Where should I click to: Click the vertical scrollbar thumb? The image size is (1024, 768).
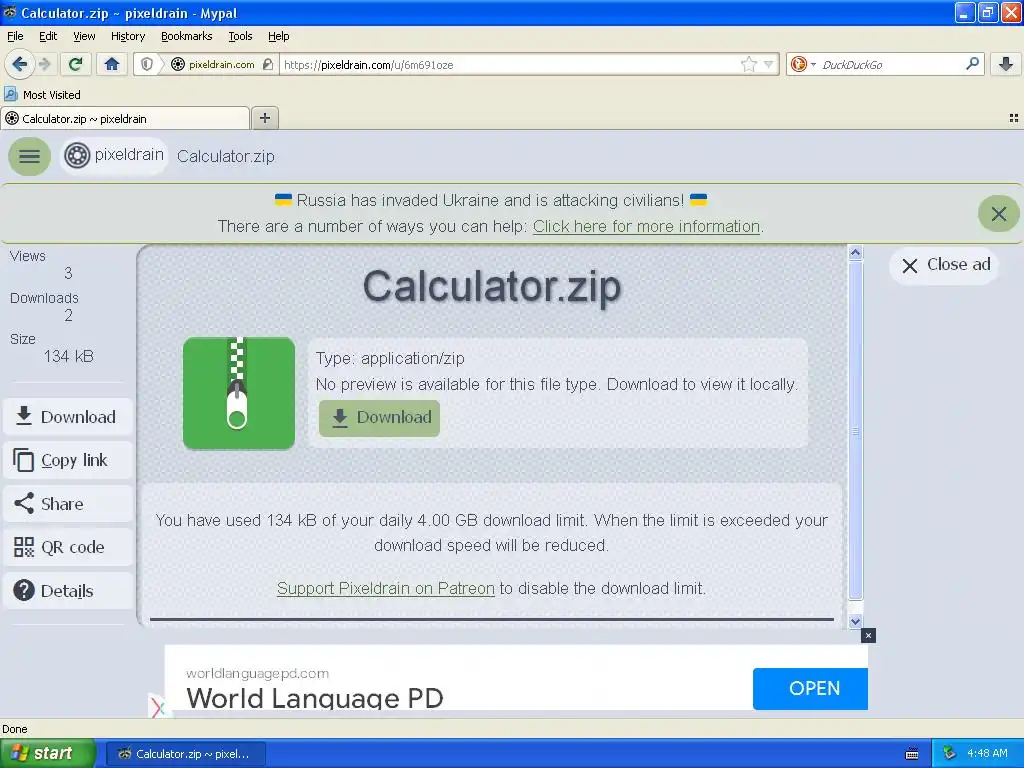click(855, 430)
